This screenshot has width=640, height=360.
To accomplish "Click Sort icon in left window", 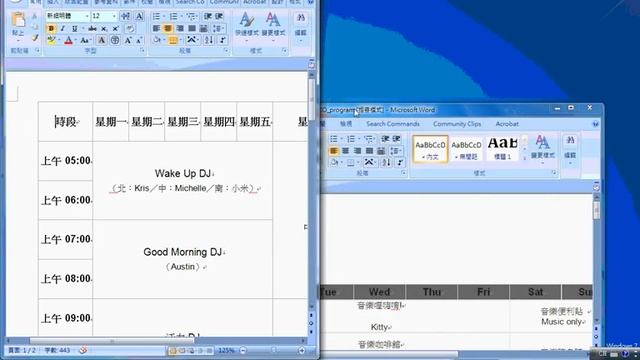I will (x=209, y=40).
